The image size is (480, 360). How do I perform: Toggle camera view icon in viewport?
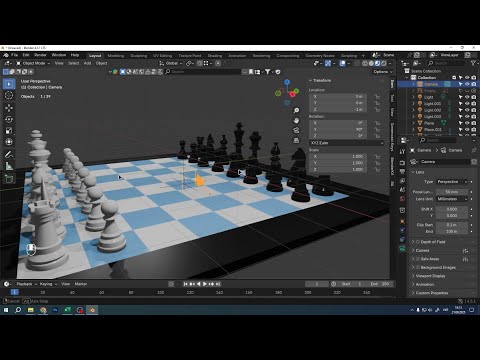click(x=296, y=130)
